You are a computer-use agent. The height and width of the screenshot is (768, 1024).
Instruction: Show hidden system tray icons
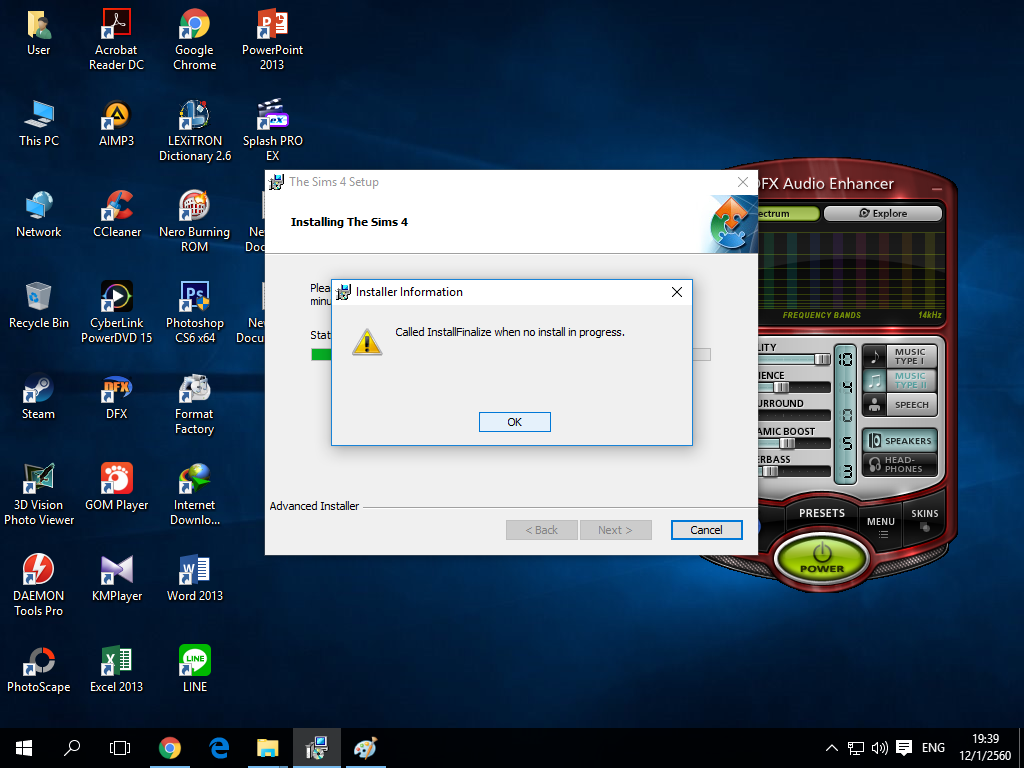[x=831, y=748]
